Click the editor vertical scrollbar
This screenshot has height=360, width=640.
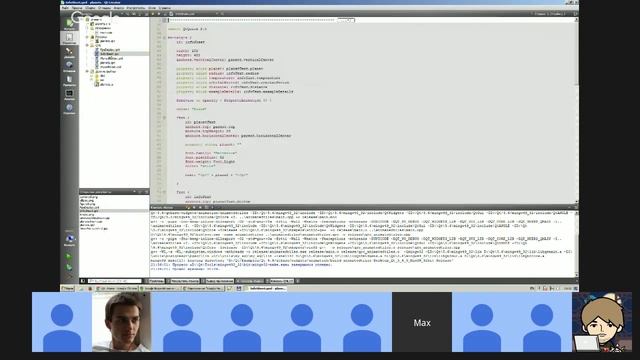pos(576,111)
